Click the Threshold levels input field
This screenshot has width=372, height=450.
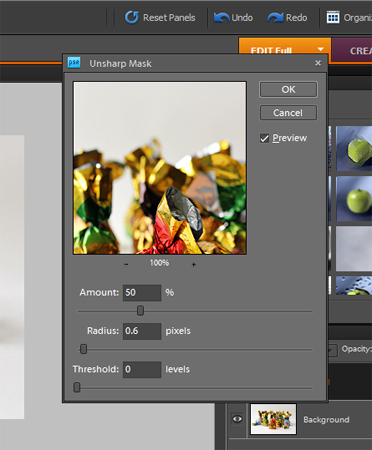coord(142,369)
